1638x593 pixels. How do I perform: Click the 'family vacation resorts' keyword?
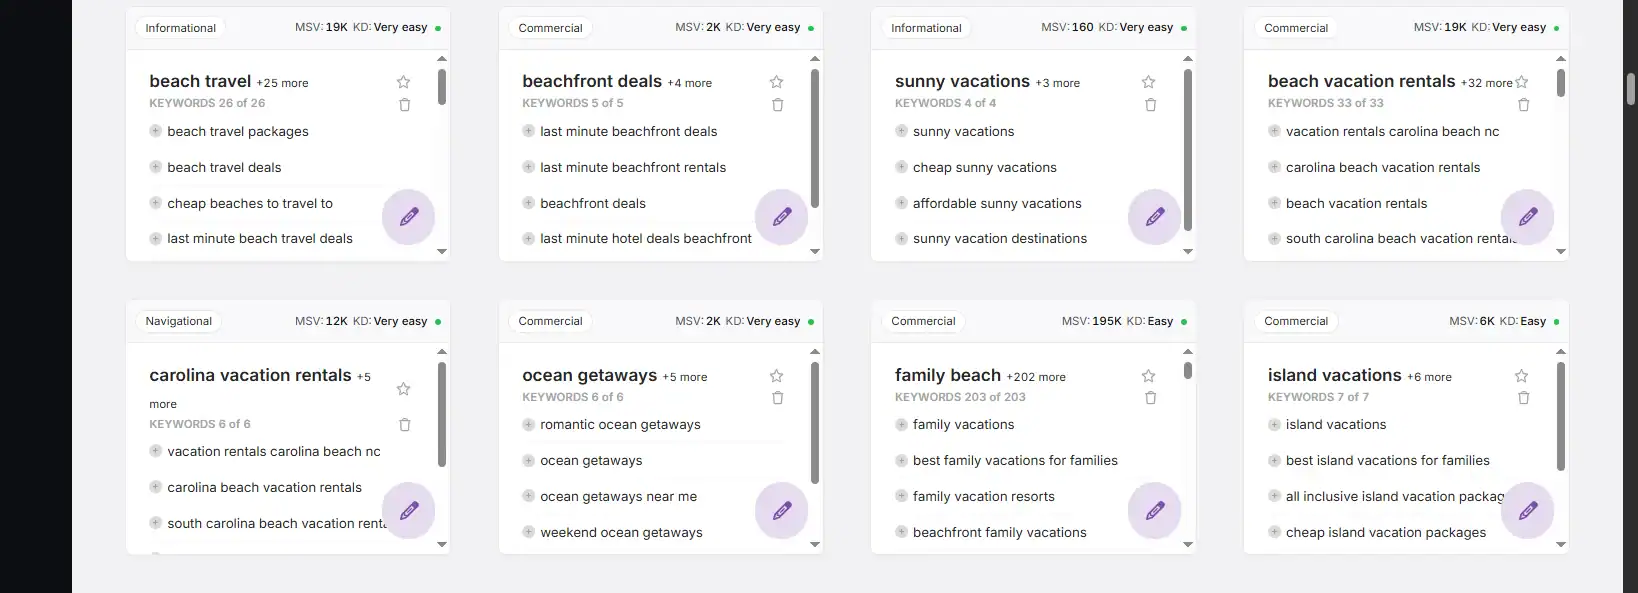(983, 497)
